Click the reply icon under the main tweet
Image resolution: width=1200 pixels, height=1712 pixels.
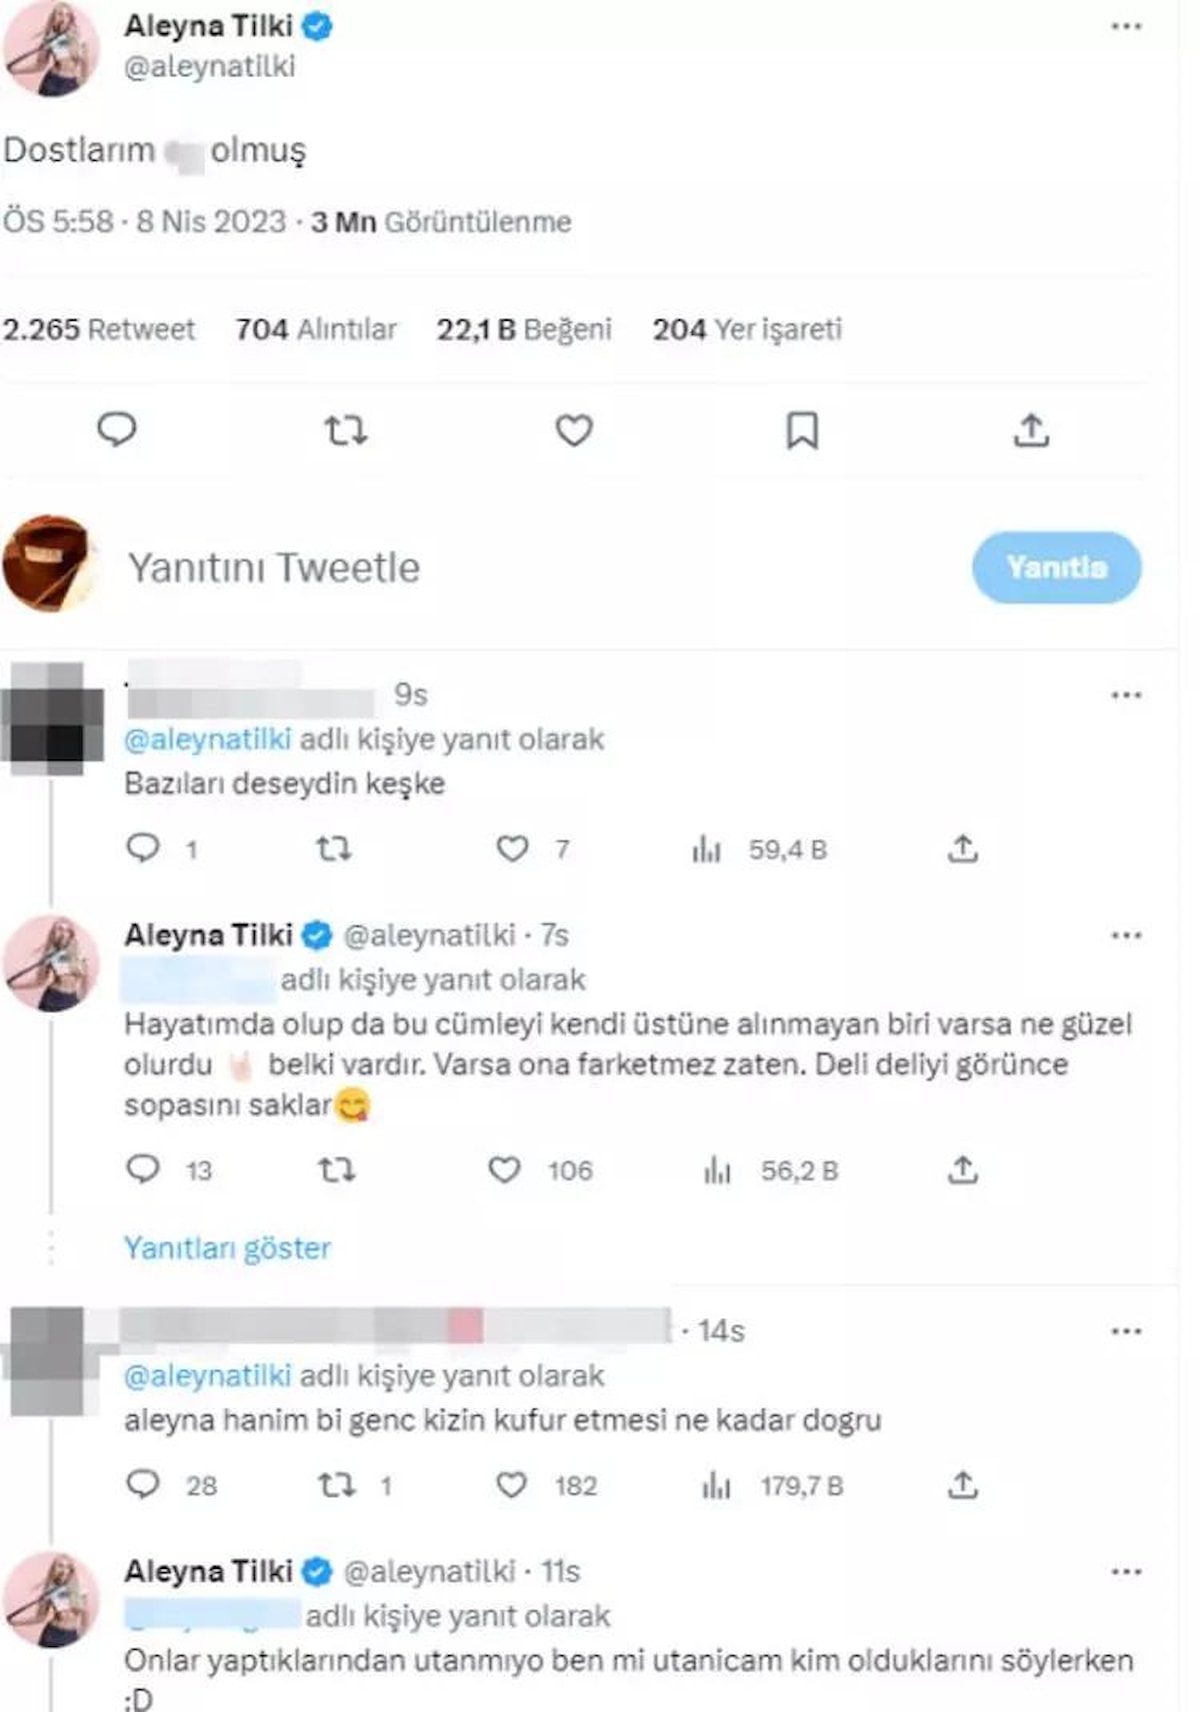click(116, 430)
